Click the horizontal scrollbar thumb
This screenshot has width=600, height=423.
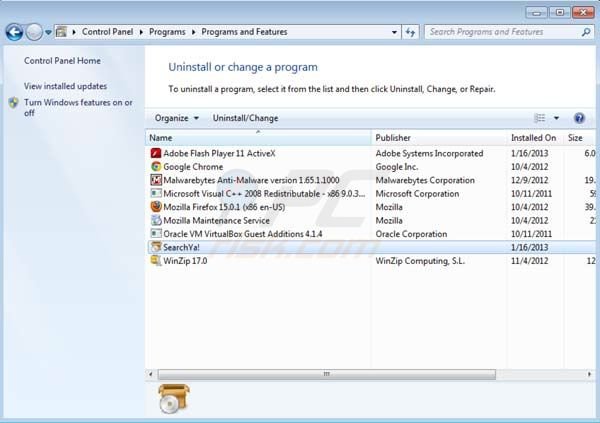(x=327, y=374)
